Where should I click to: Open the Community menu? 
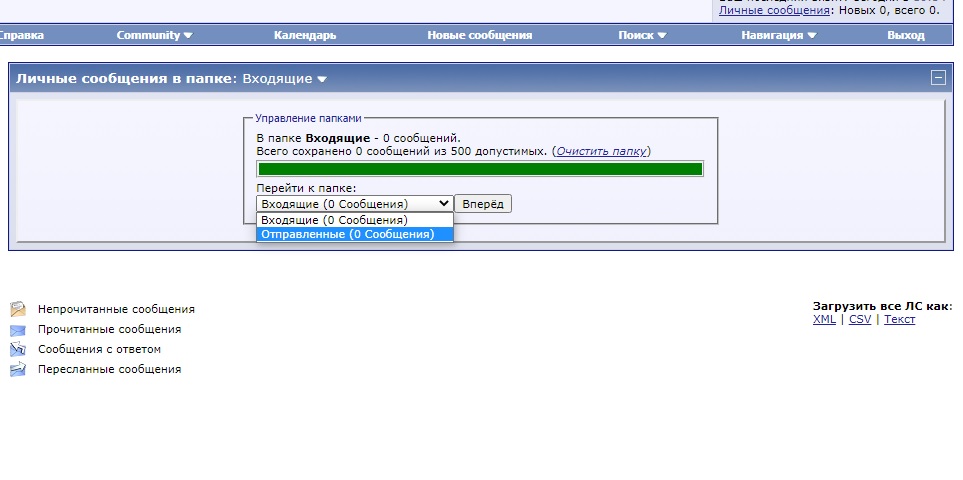click(x=154, y=35)
